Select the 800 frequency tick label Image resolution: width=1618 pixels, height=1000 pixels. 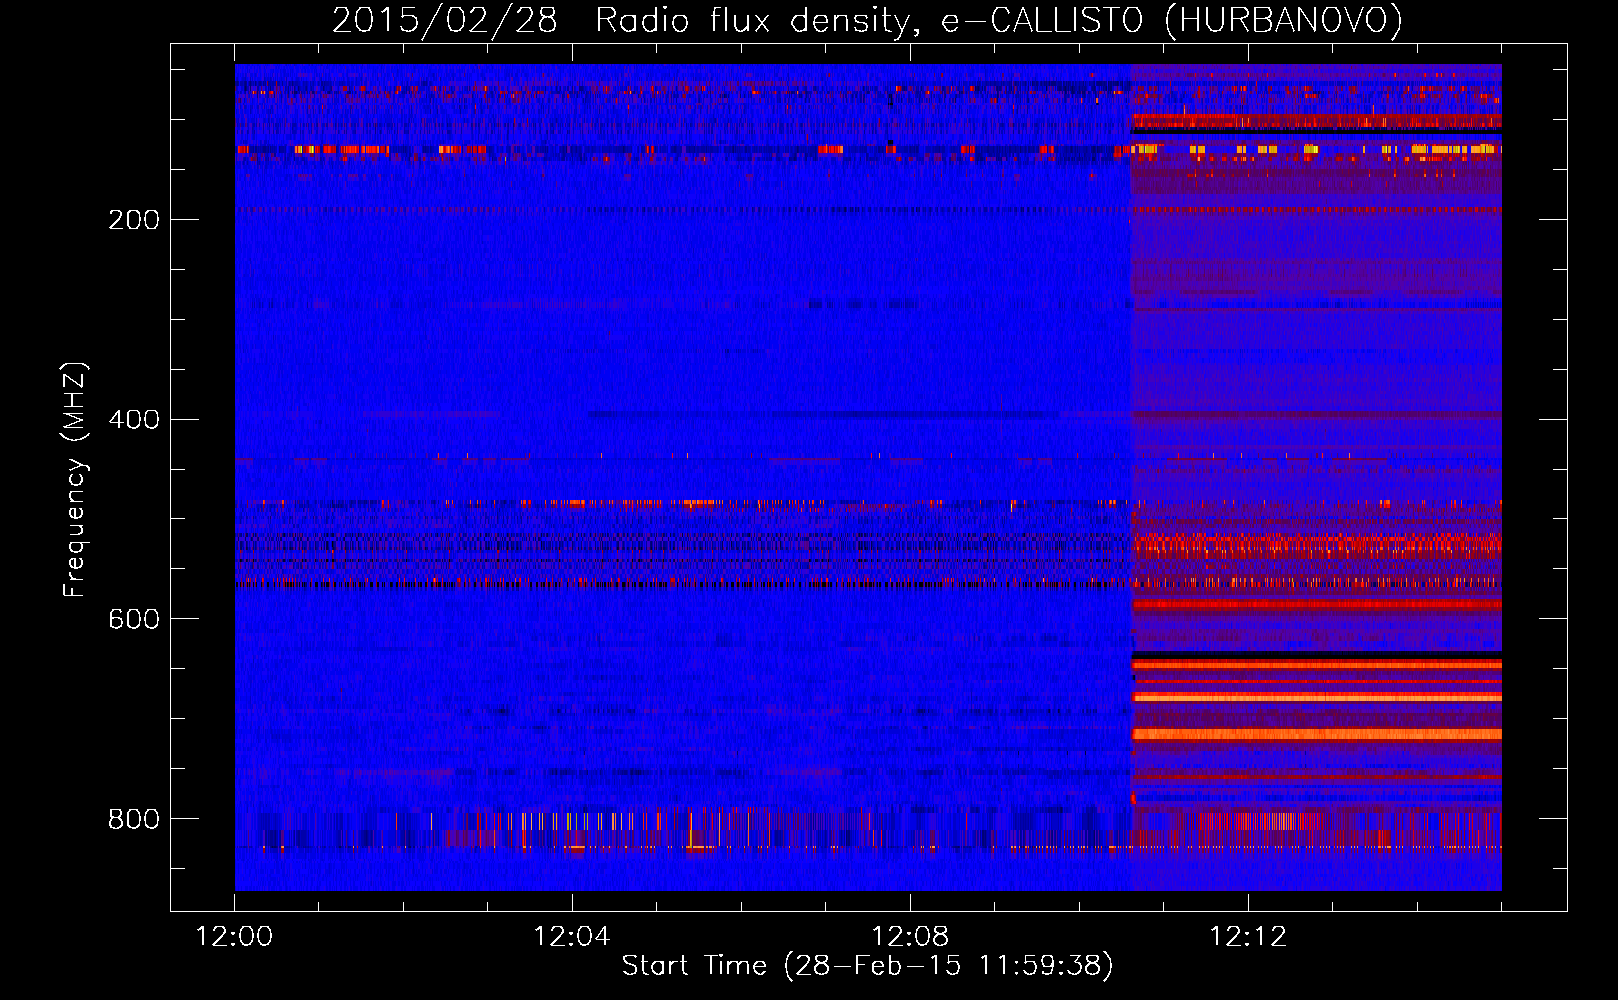[134, 819]
